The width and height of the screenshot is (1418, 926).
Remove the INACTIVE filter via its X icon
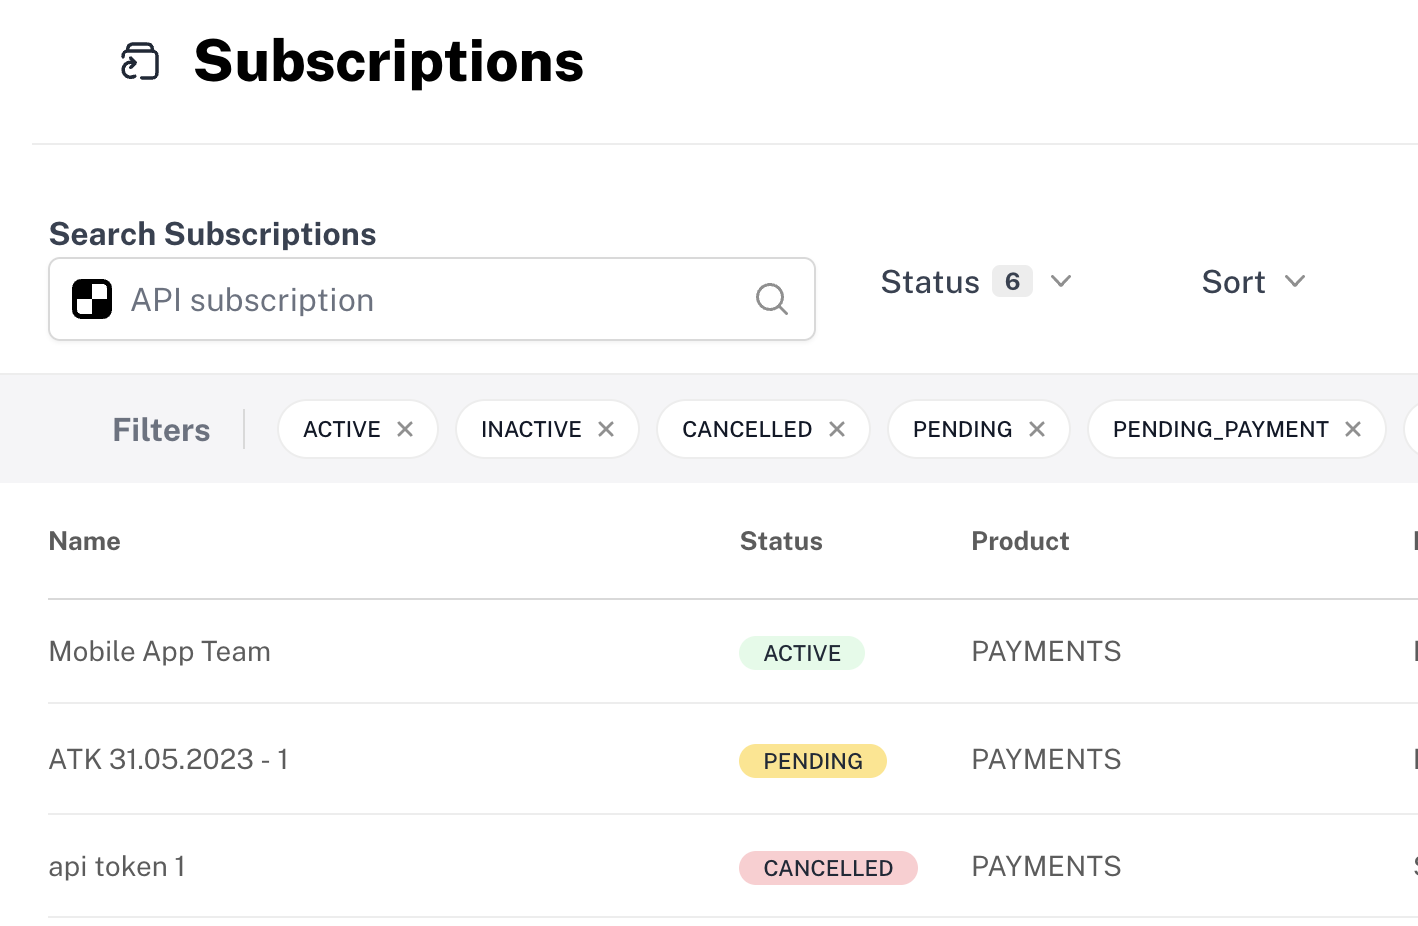(606, 428)
